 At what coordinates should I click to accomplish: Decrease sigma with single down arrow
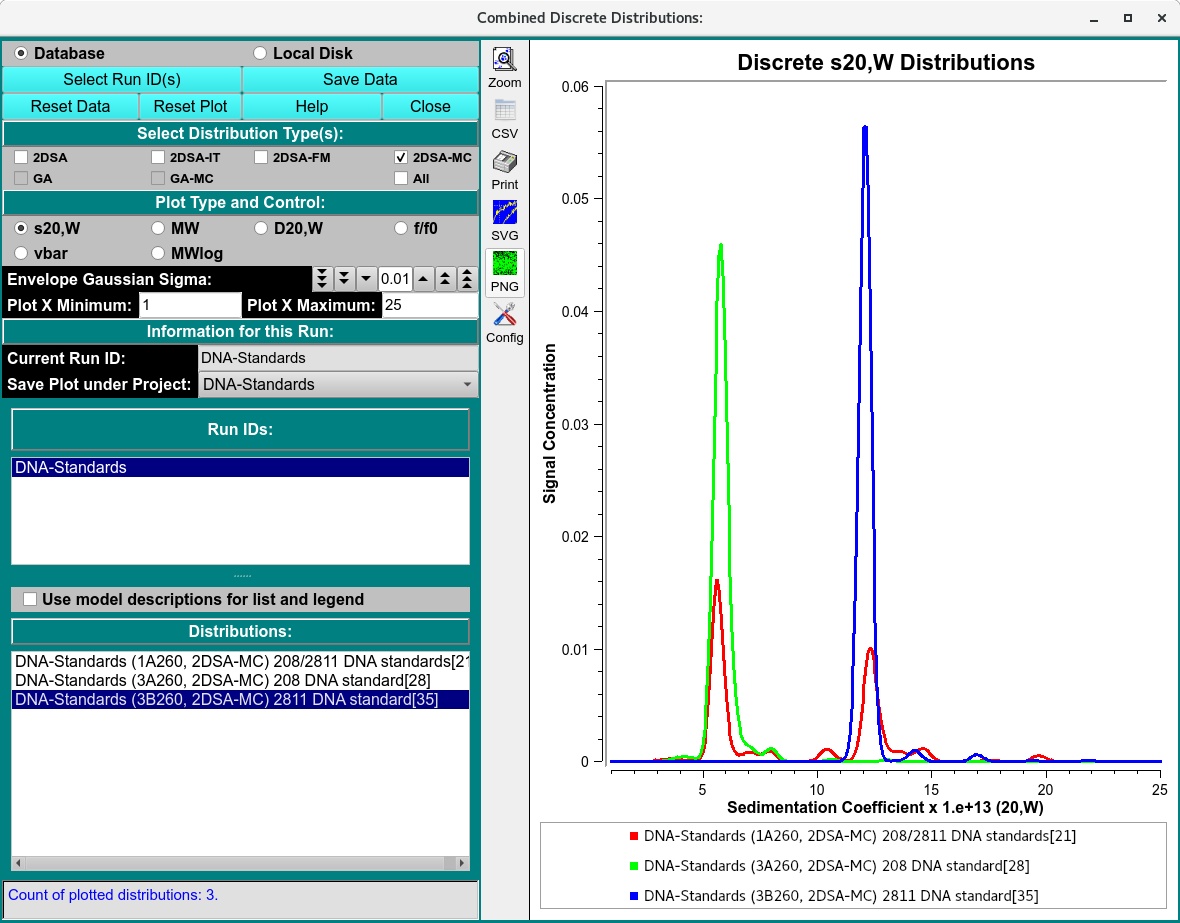click(x=365, y=279)
